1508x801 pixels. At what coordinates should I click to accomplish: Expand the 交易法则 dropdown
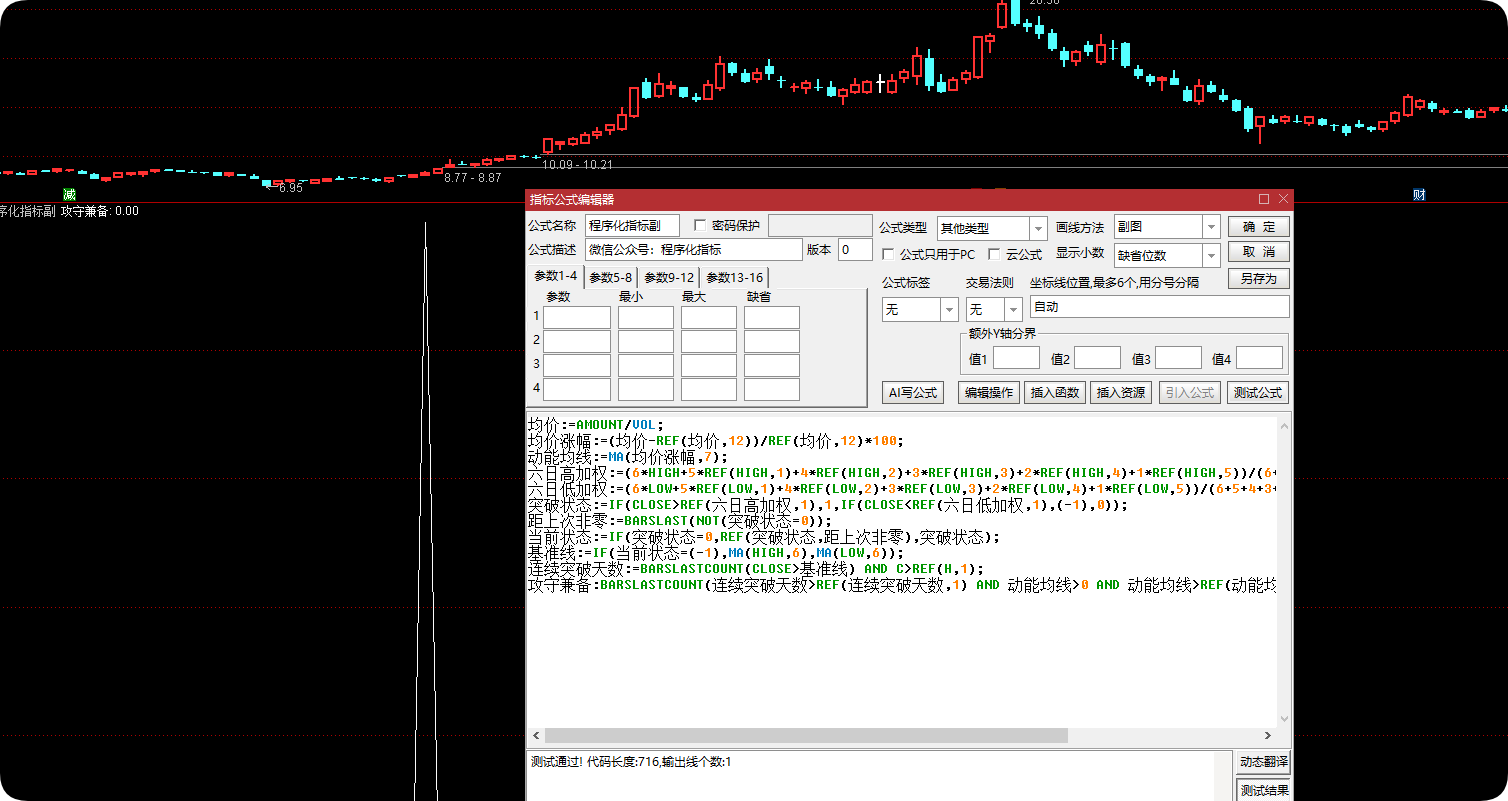1013,310
